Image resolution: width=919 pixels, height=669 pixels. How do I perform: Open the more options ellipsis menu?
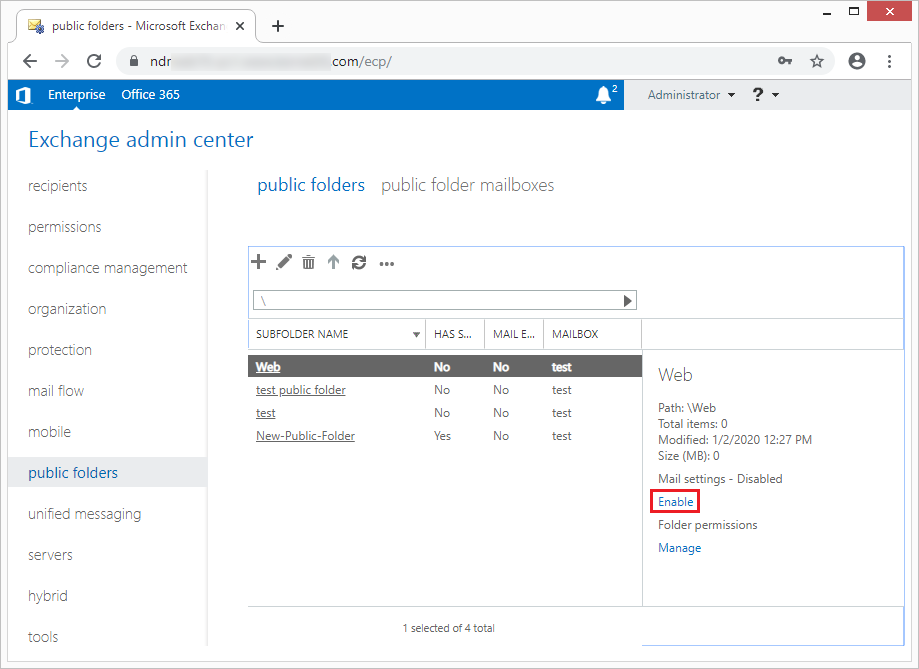coord(387,264)
